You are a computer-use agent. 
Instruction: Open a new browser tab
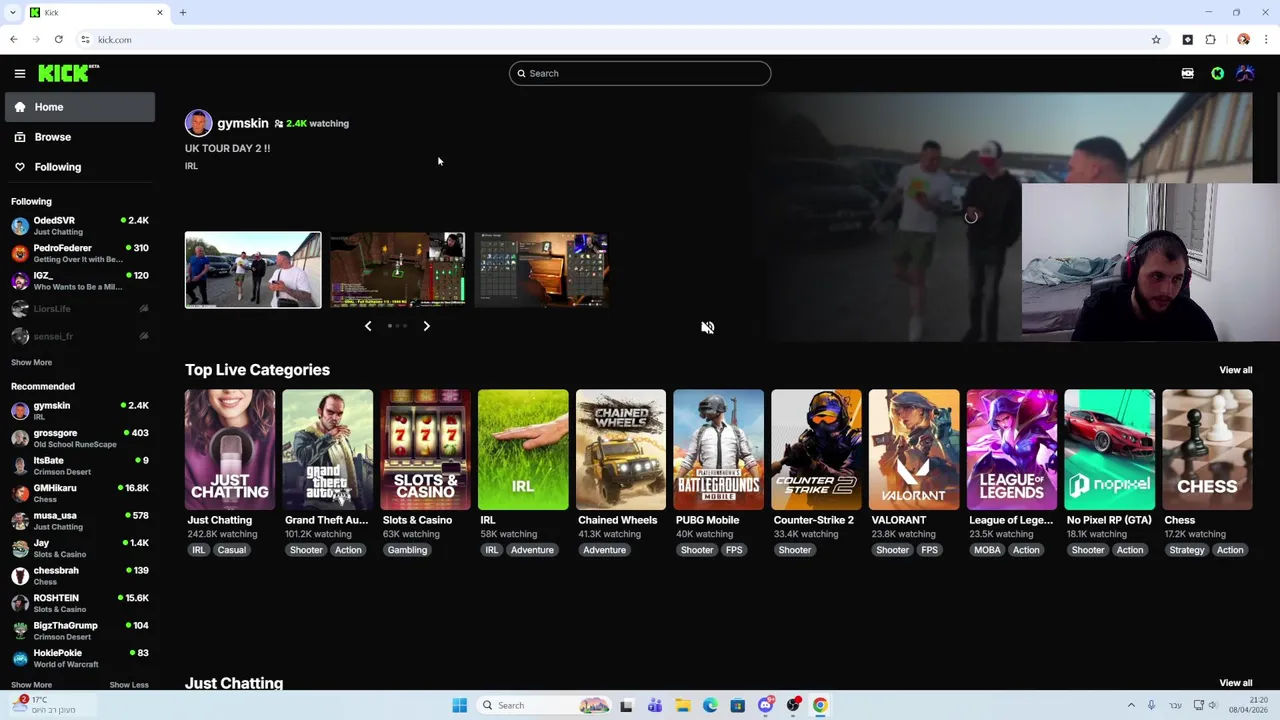[183, 12]
